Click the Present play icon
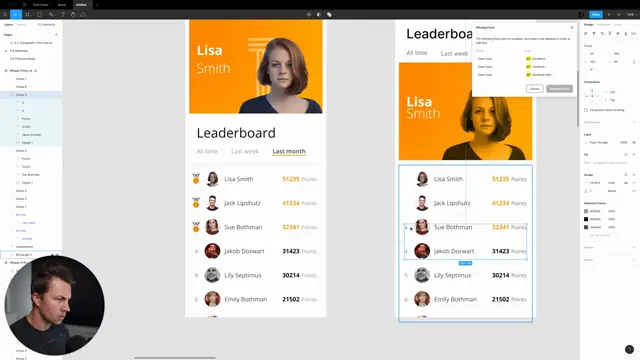640x360 pixels. click(609, 14)
